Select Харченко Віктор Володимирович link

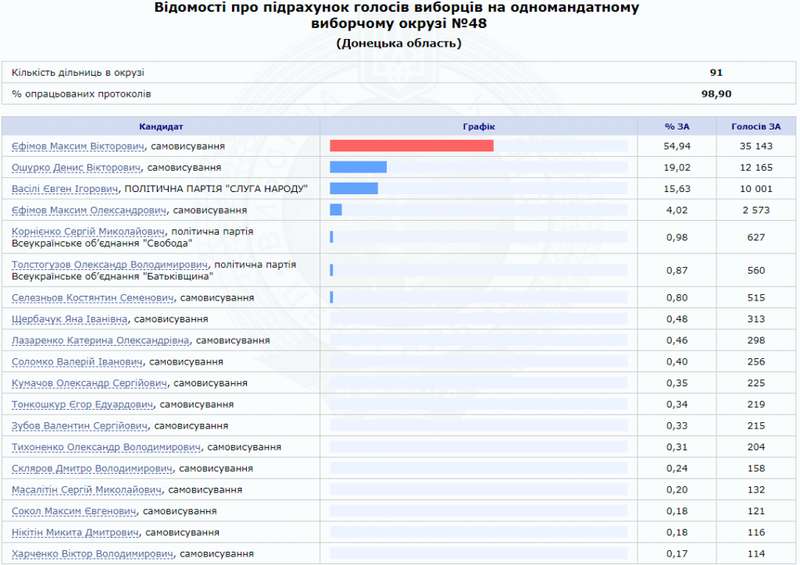[92, 554]
